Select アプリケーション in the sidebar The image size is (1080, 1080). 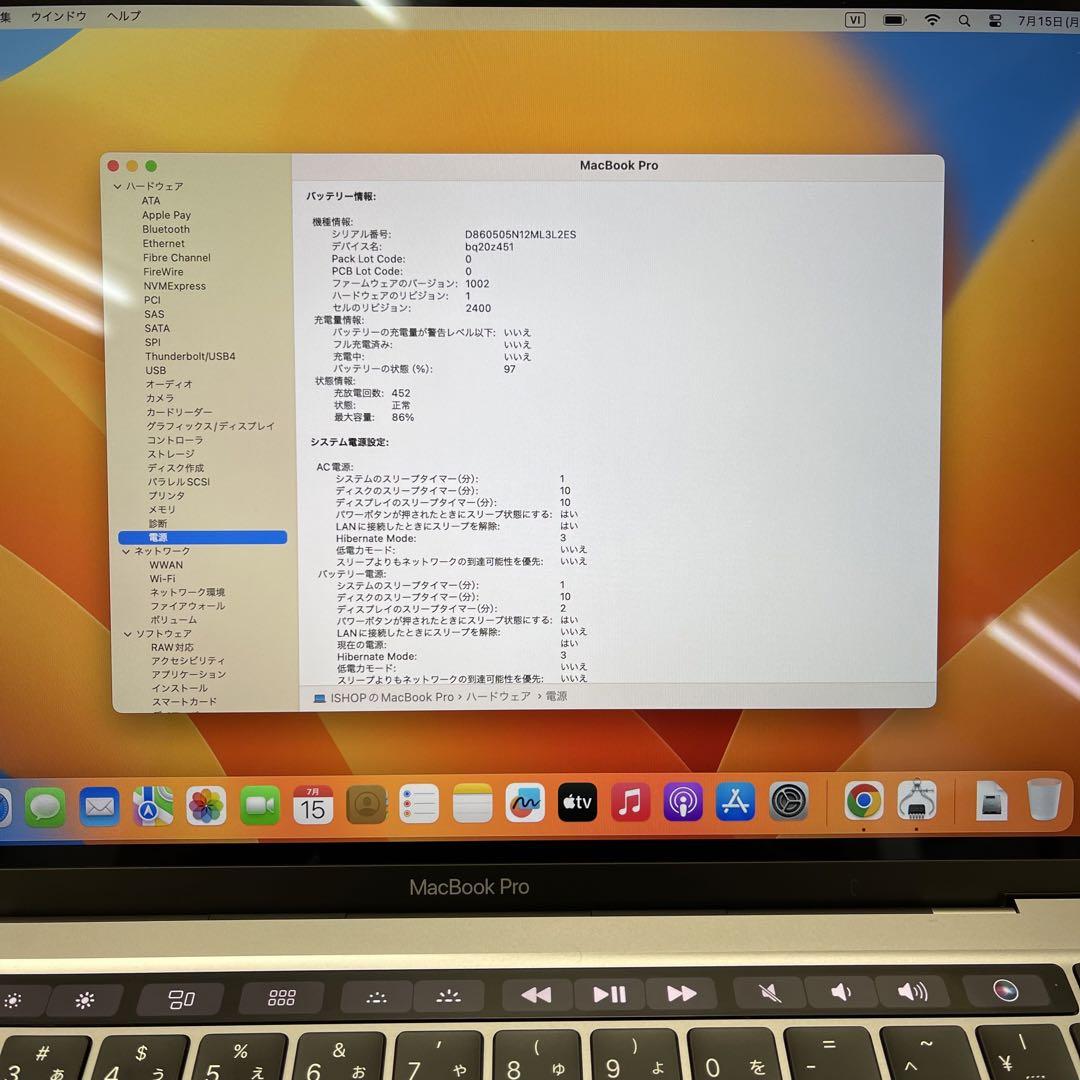(189, 674)
